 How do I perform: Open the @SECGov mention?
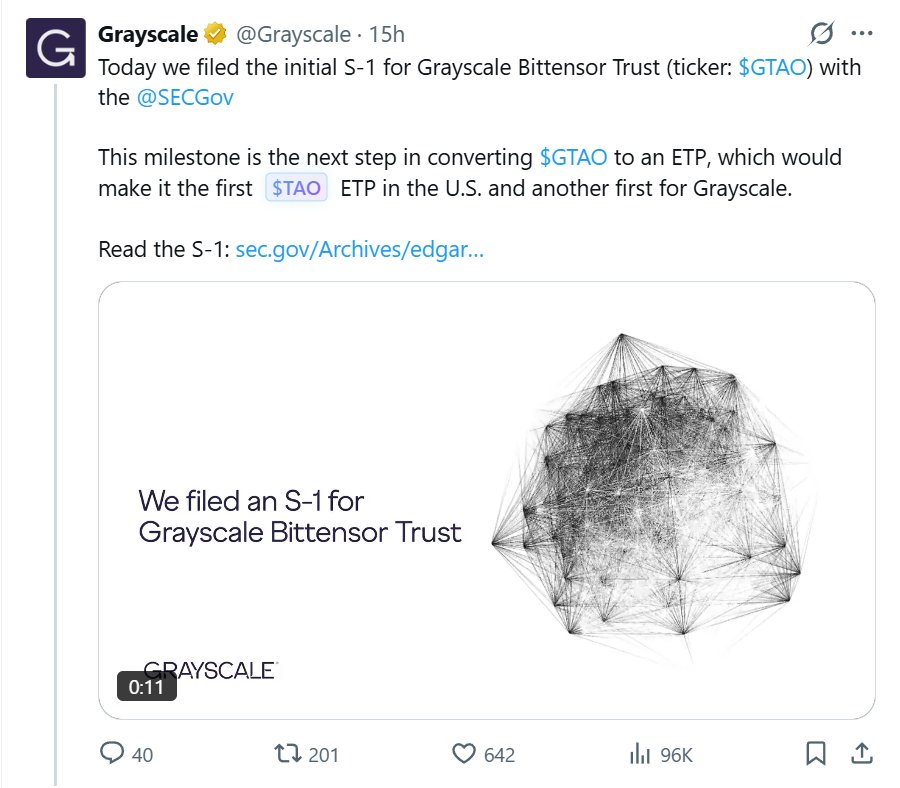[184, 98]
